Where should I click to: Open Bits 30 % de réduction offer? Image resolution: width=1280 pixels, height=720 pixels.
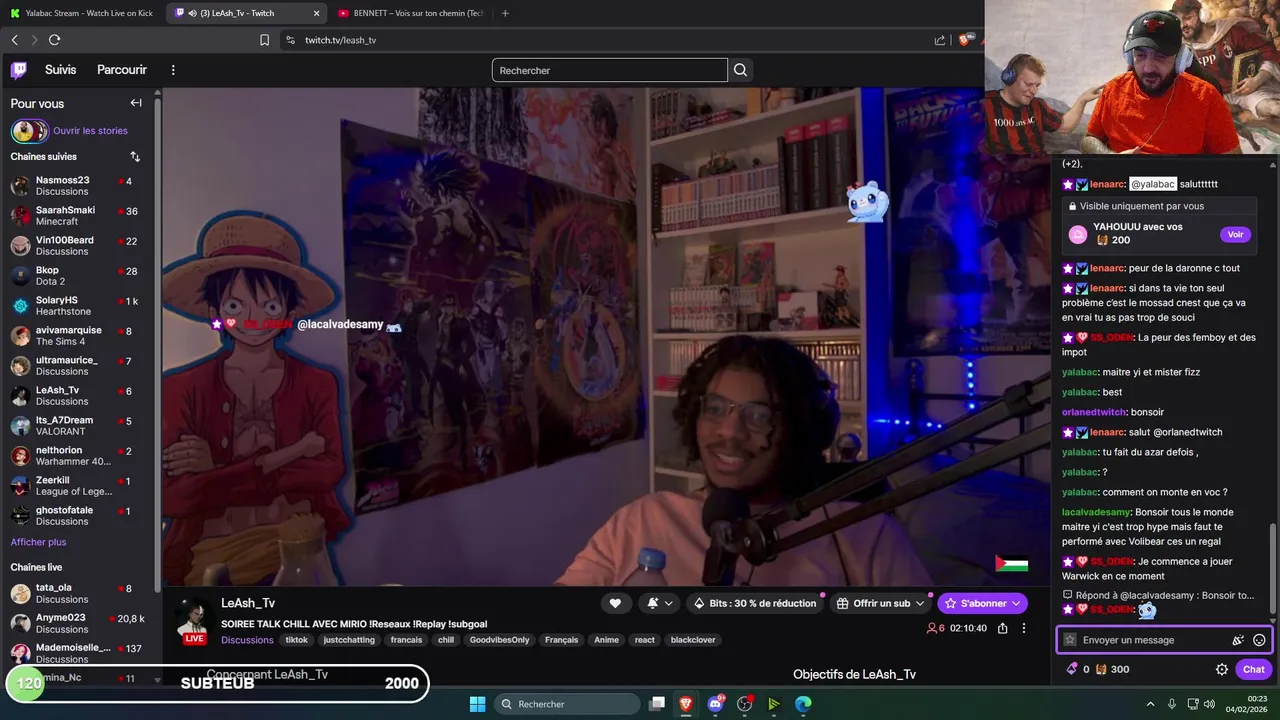(755, 603)
